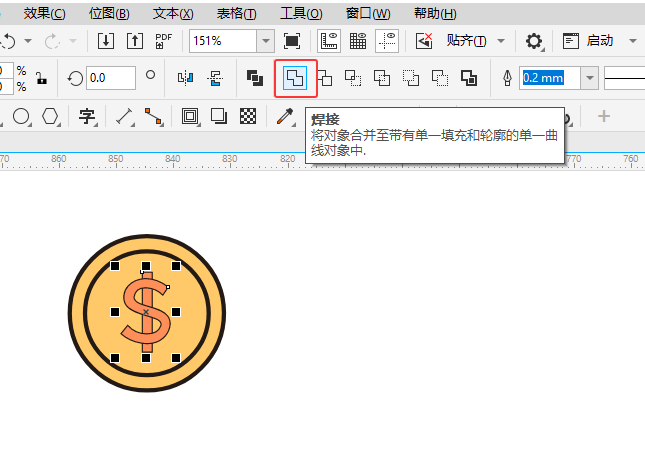Click the simplify icon
Image resolution: width=645 pixels, height=459 pixels.
point(382,78)
